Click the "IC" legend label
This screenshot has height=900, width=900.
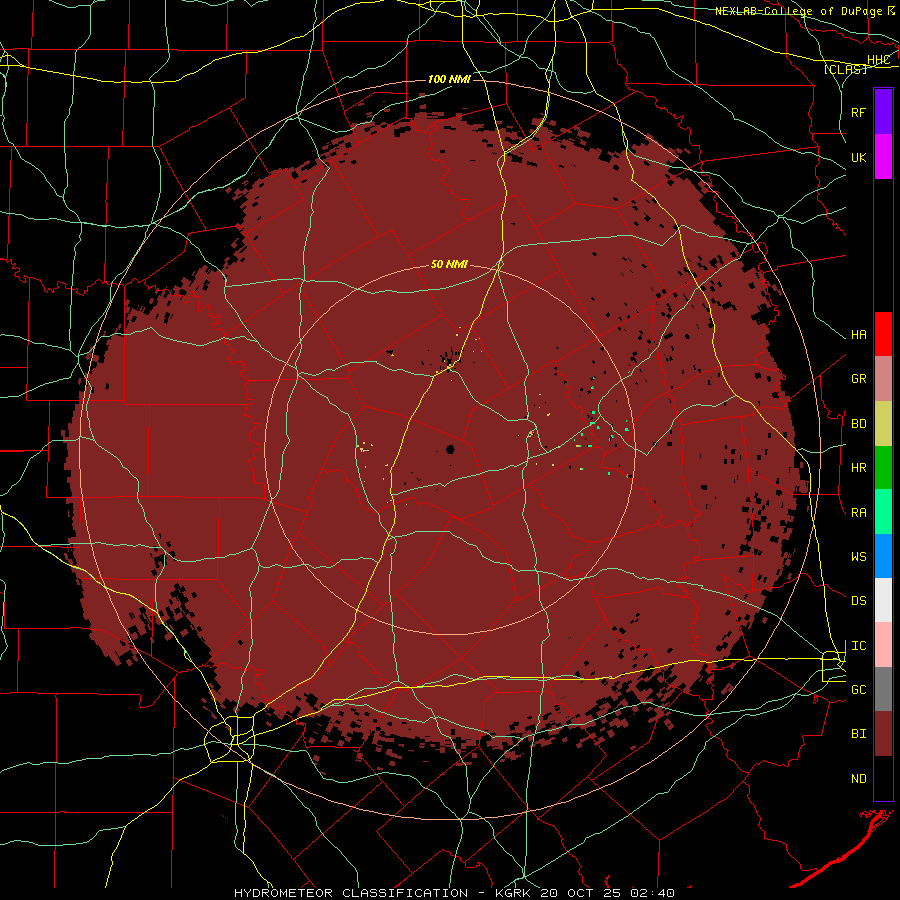click(x=858, y=646)
